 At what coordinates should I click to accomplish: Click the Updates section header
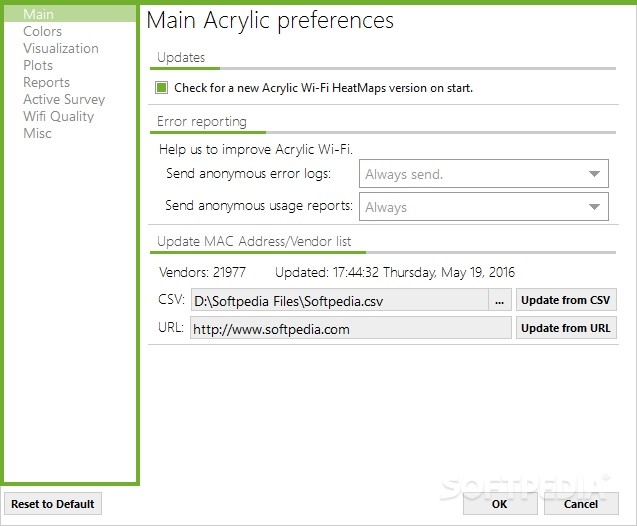click(181, 57)
